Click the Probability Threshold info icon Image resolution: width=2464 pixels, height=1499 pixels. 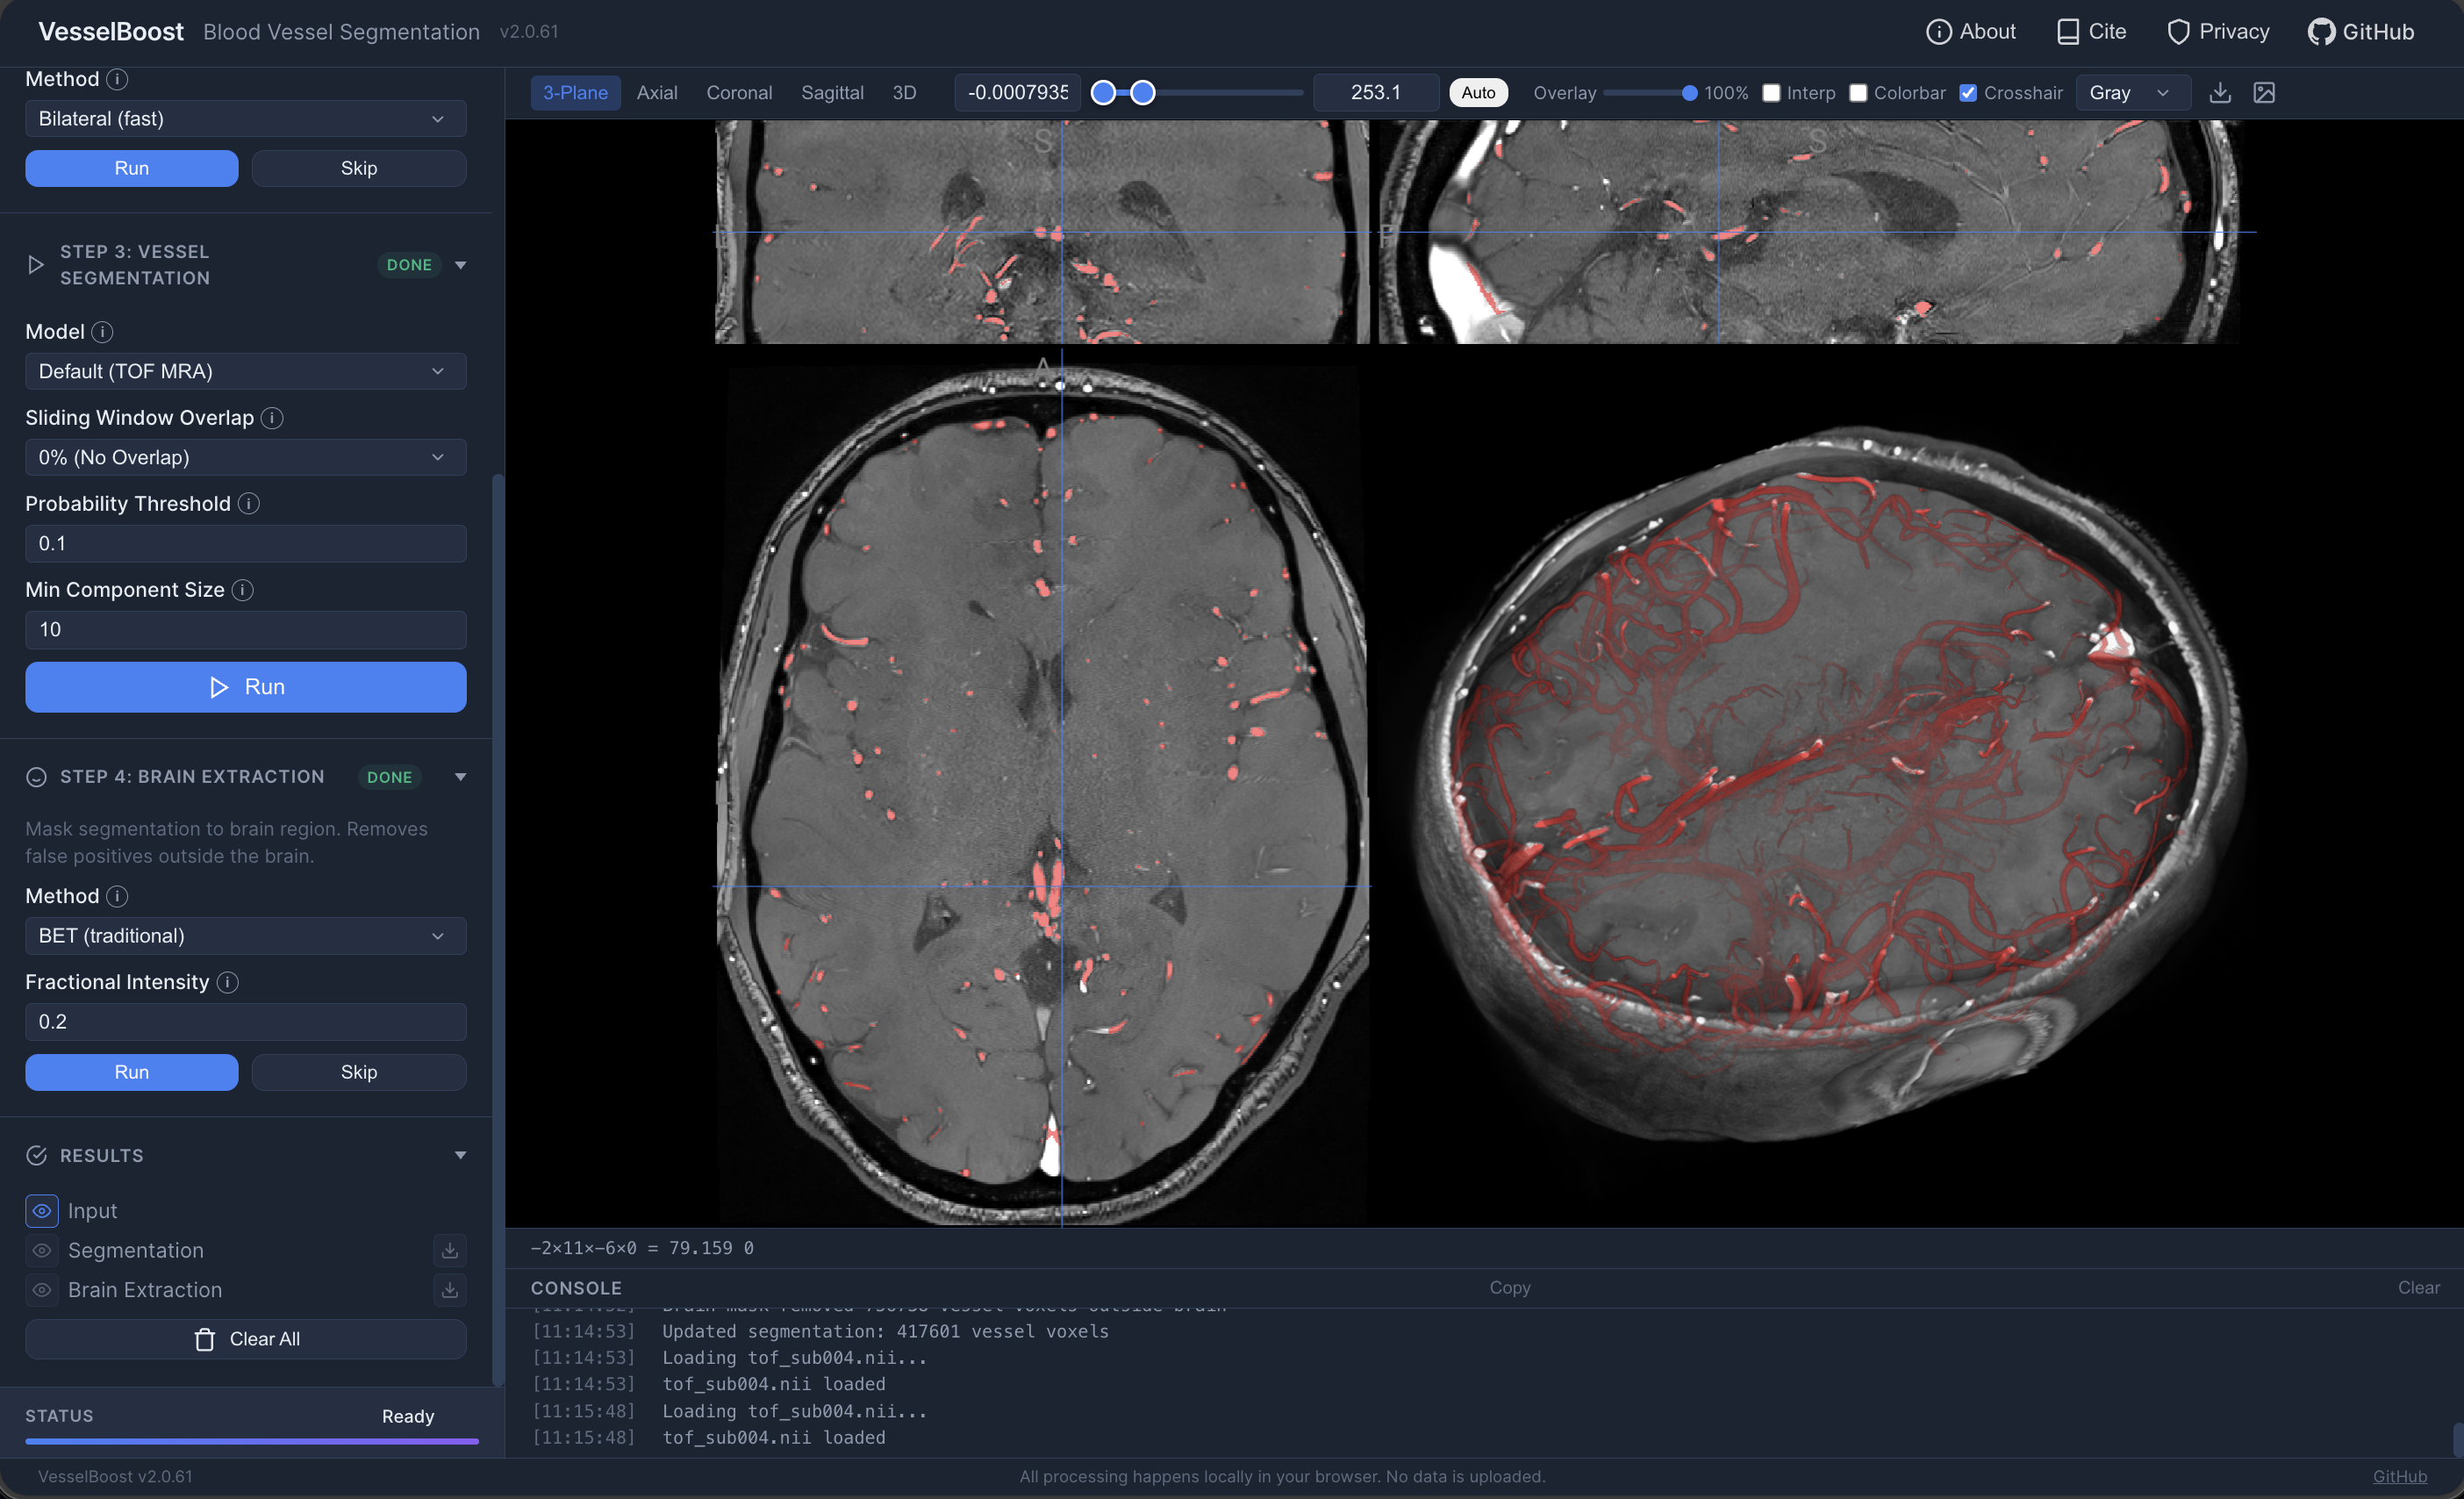[x=248, y=504]
